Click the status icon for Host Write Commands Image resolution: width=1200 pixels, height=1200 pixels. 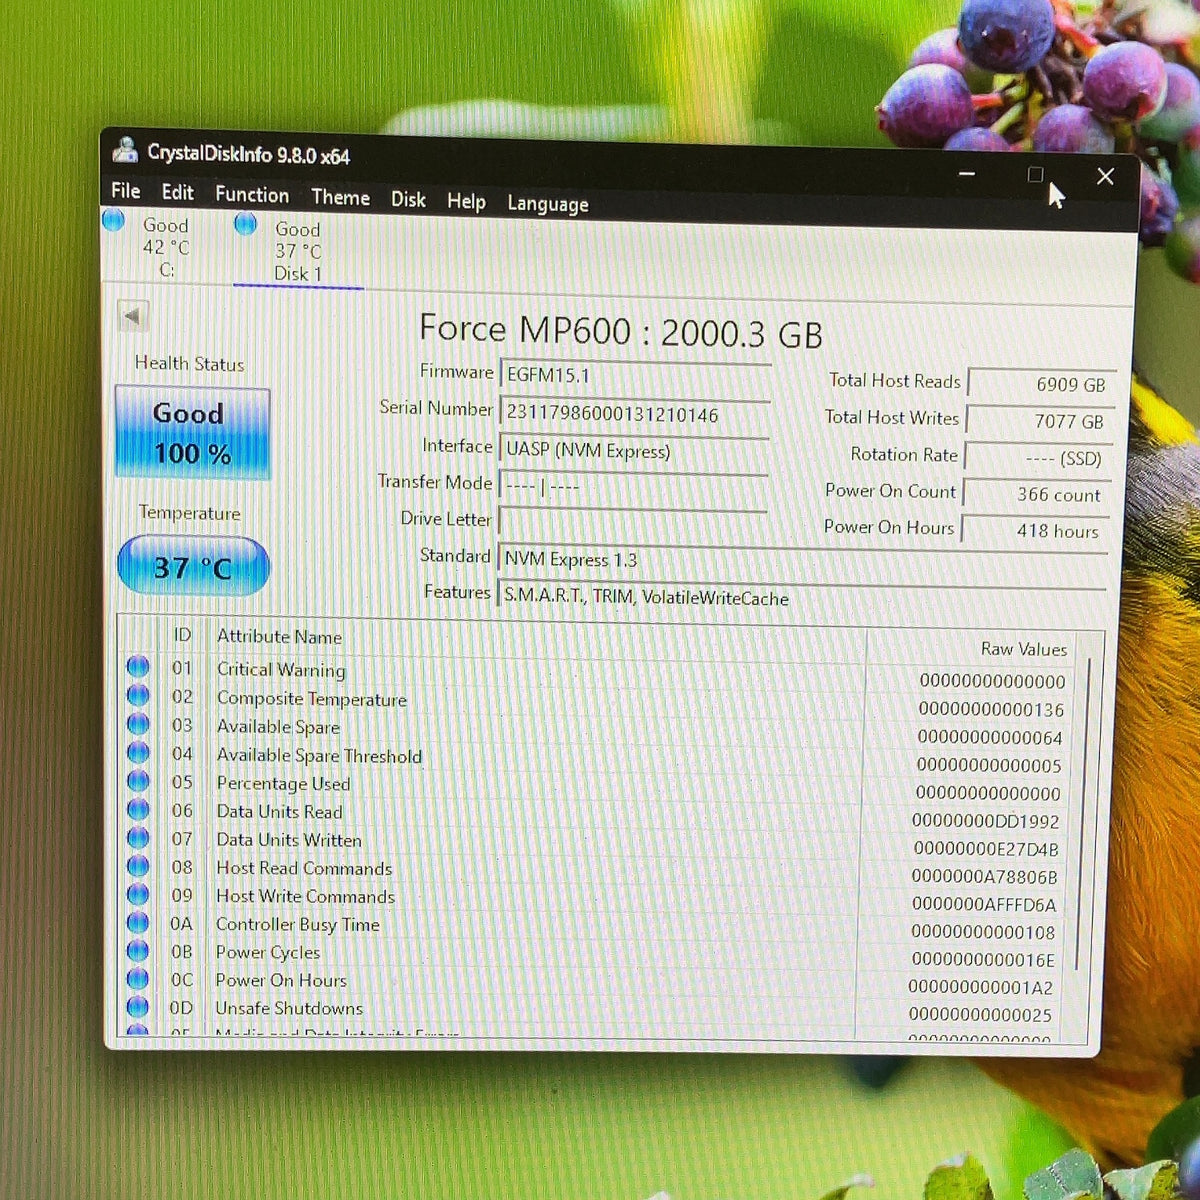click(x=138, y=894)
